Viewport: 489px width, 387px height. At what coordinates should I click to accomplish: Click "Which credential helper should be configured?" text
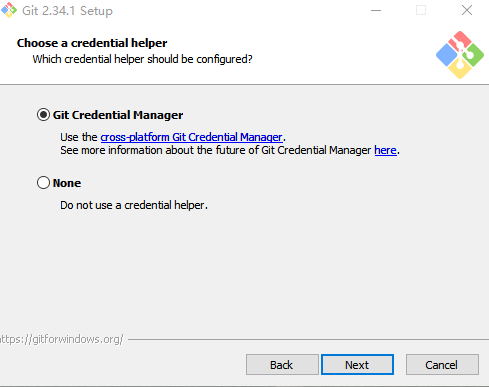(142, 59)
